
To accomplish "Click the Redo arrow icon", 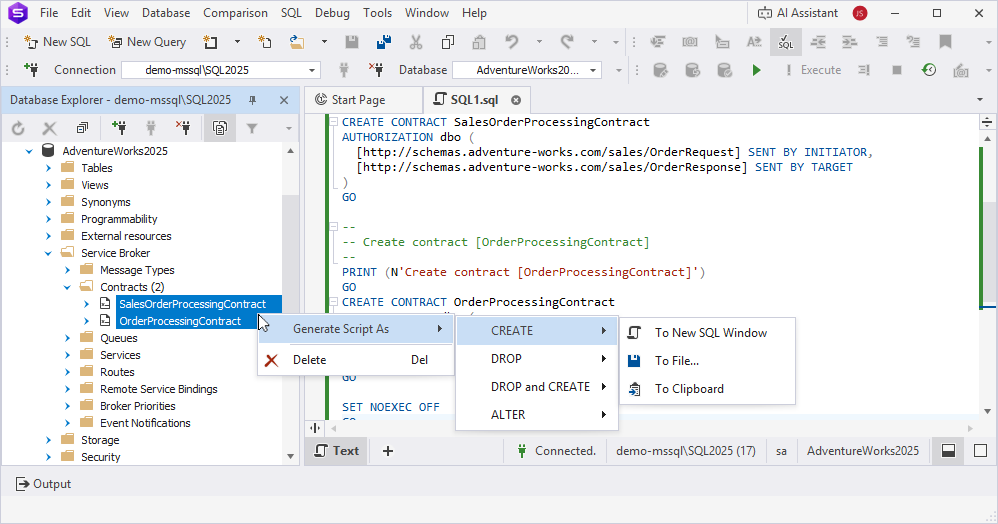I will pos(566,42).
